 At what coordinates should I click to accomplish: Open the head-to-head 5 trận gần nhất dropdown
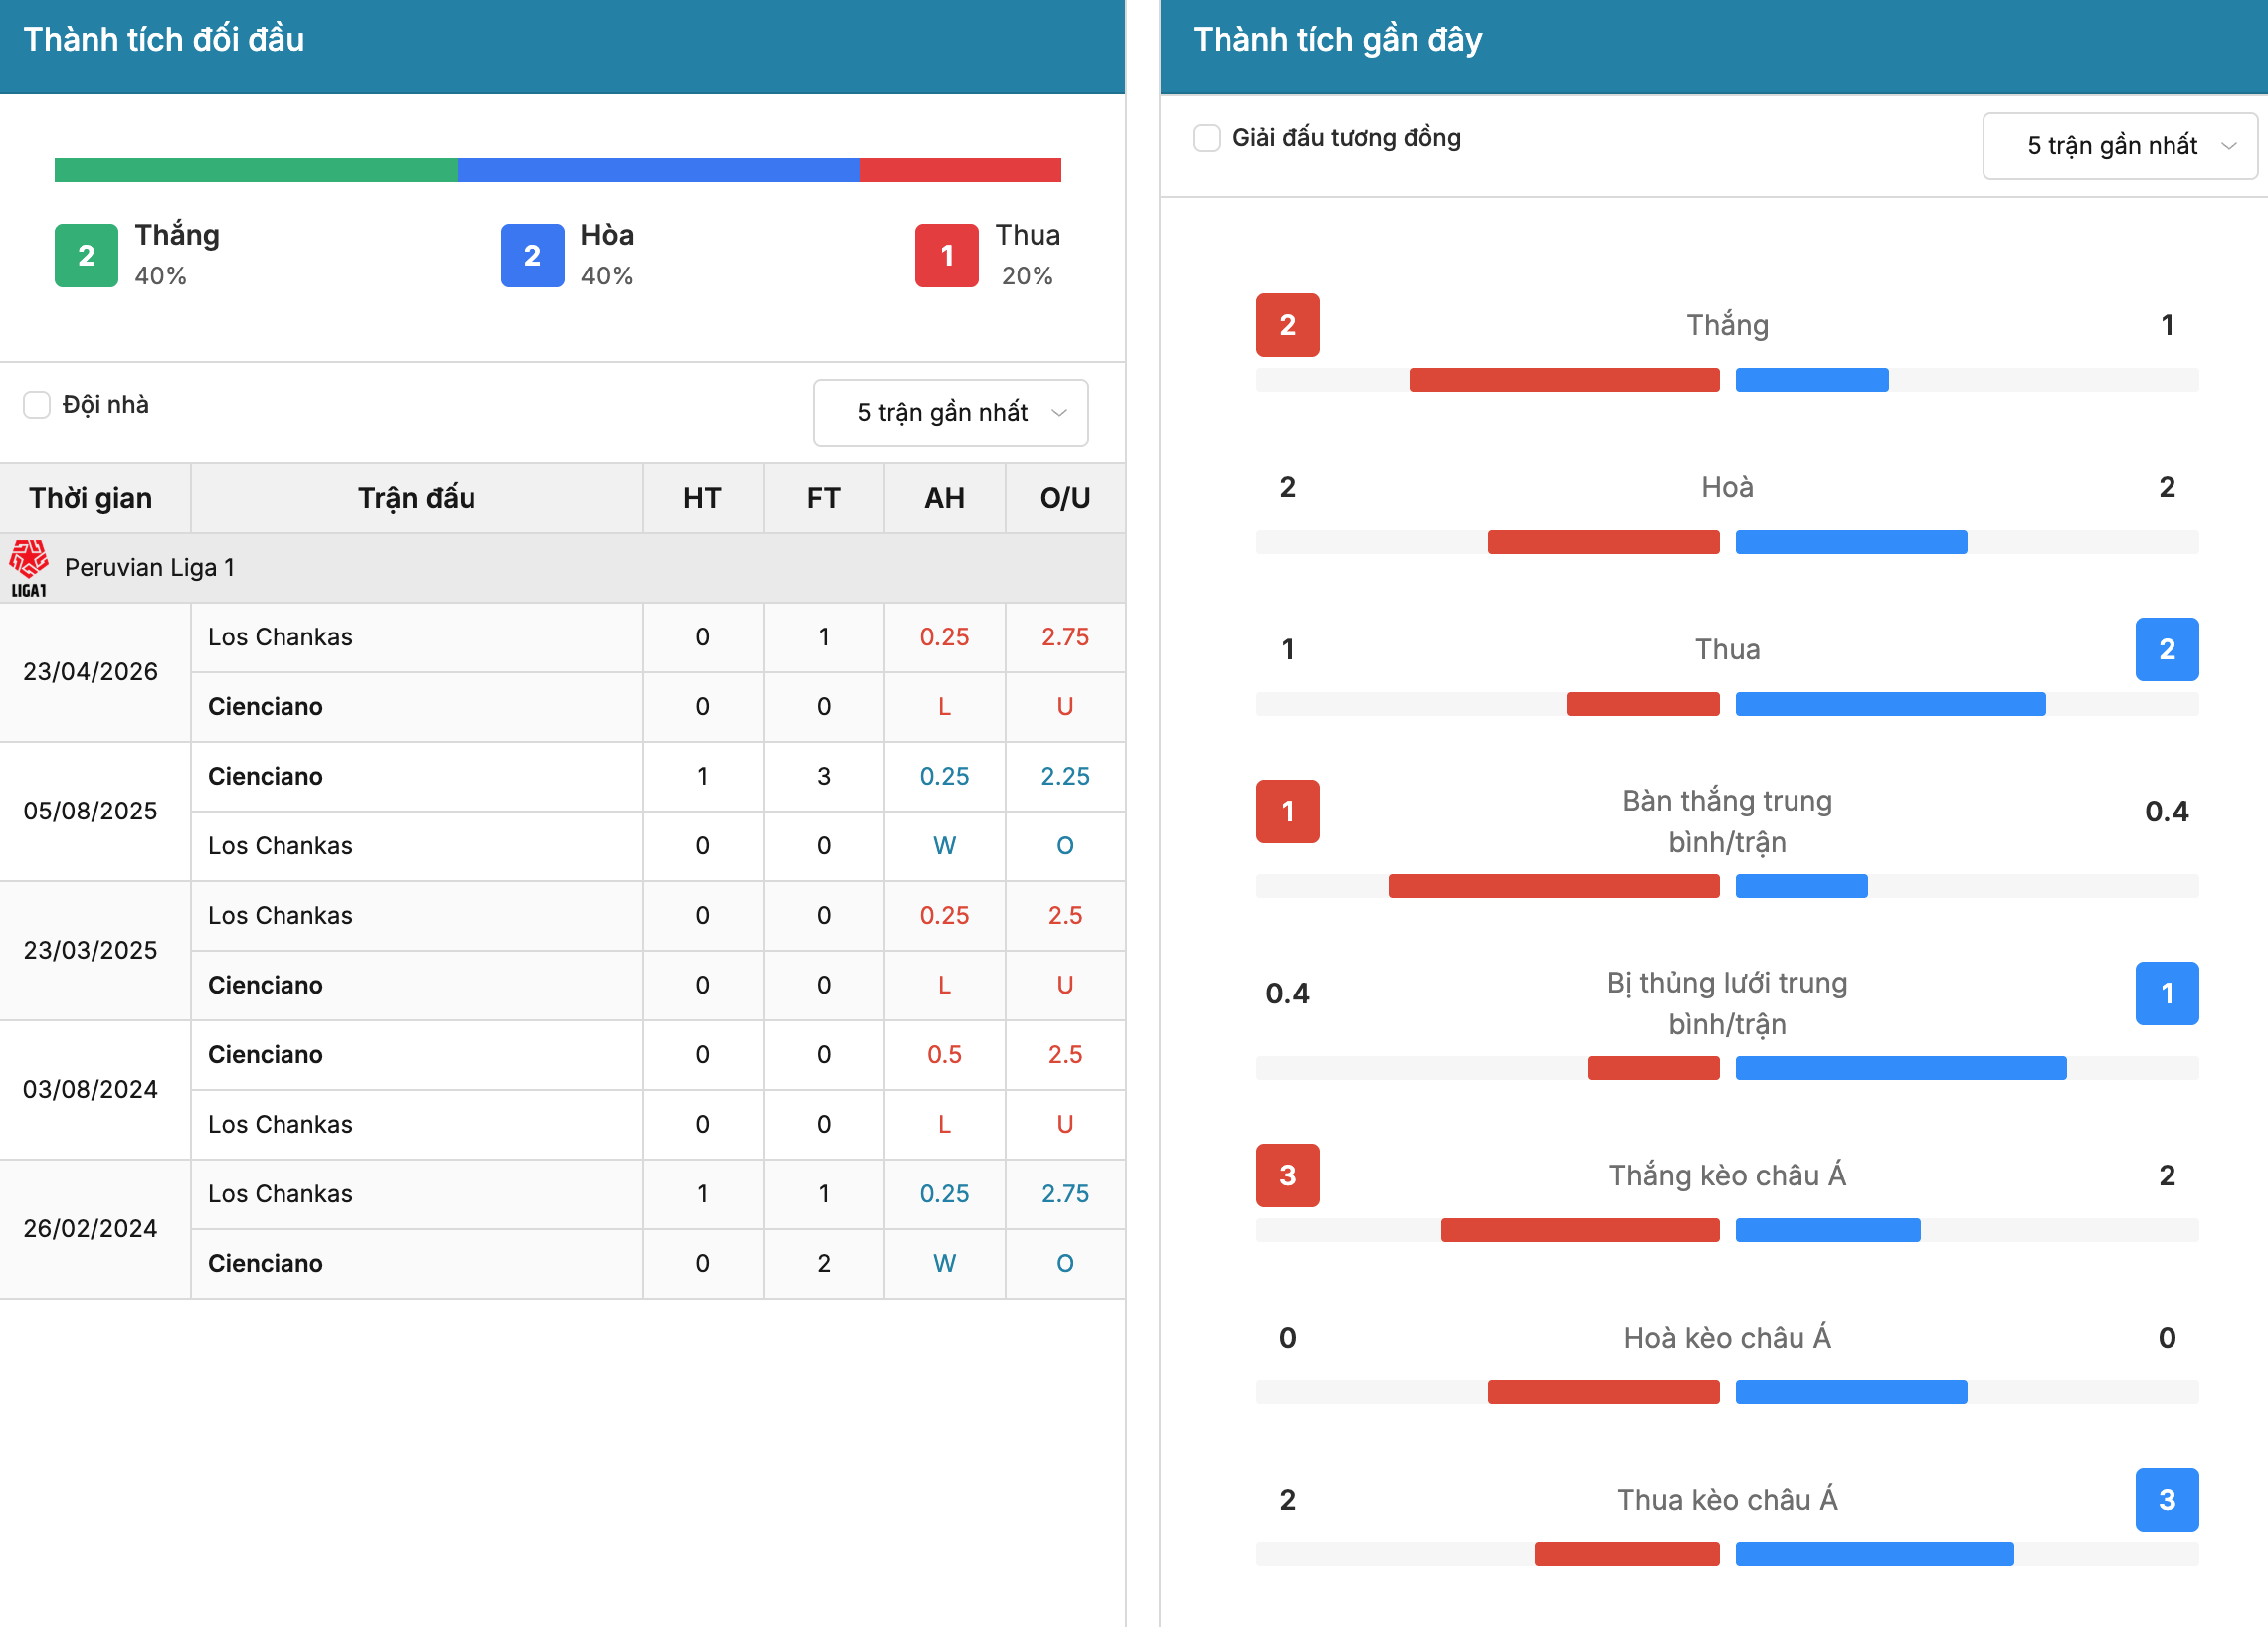[x=950, y=412]
